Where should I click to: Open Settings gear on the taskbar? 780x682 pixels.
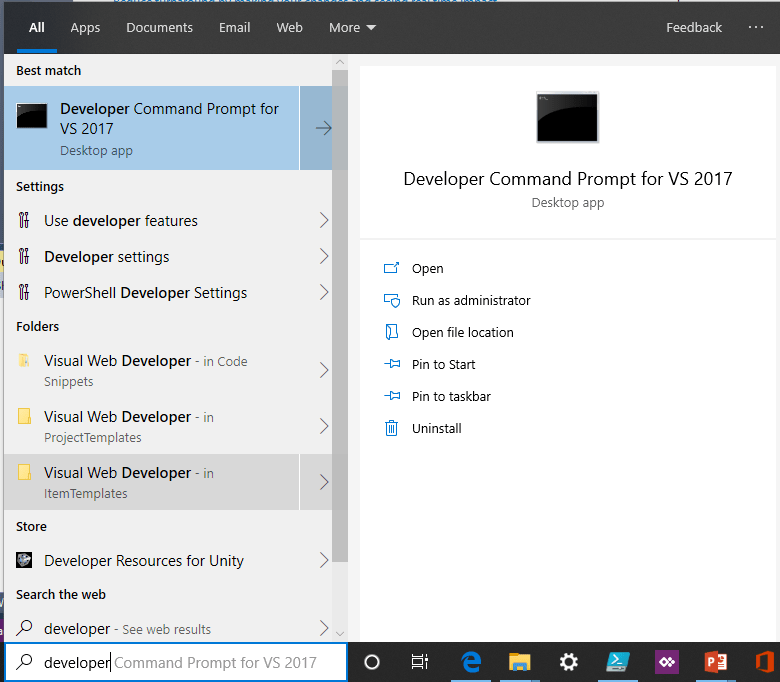coord(569,662)
